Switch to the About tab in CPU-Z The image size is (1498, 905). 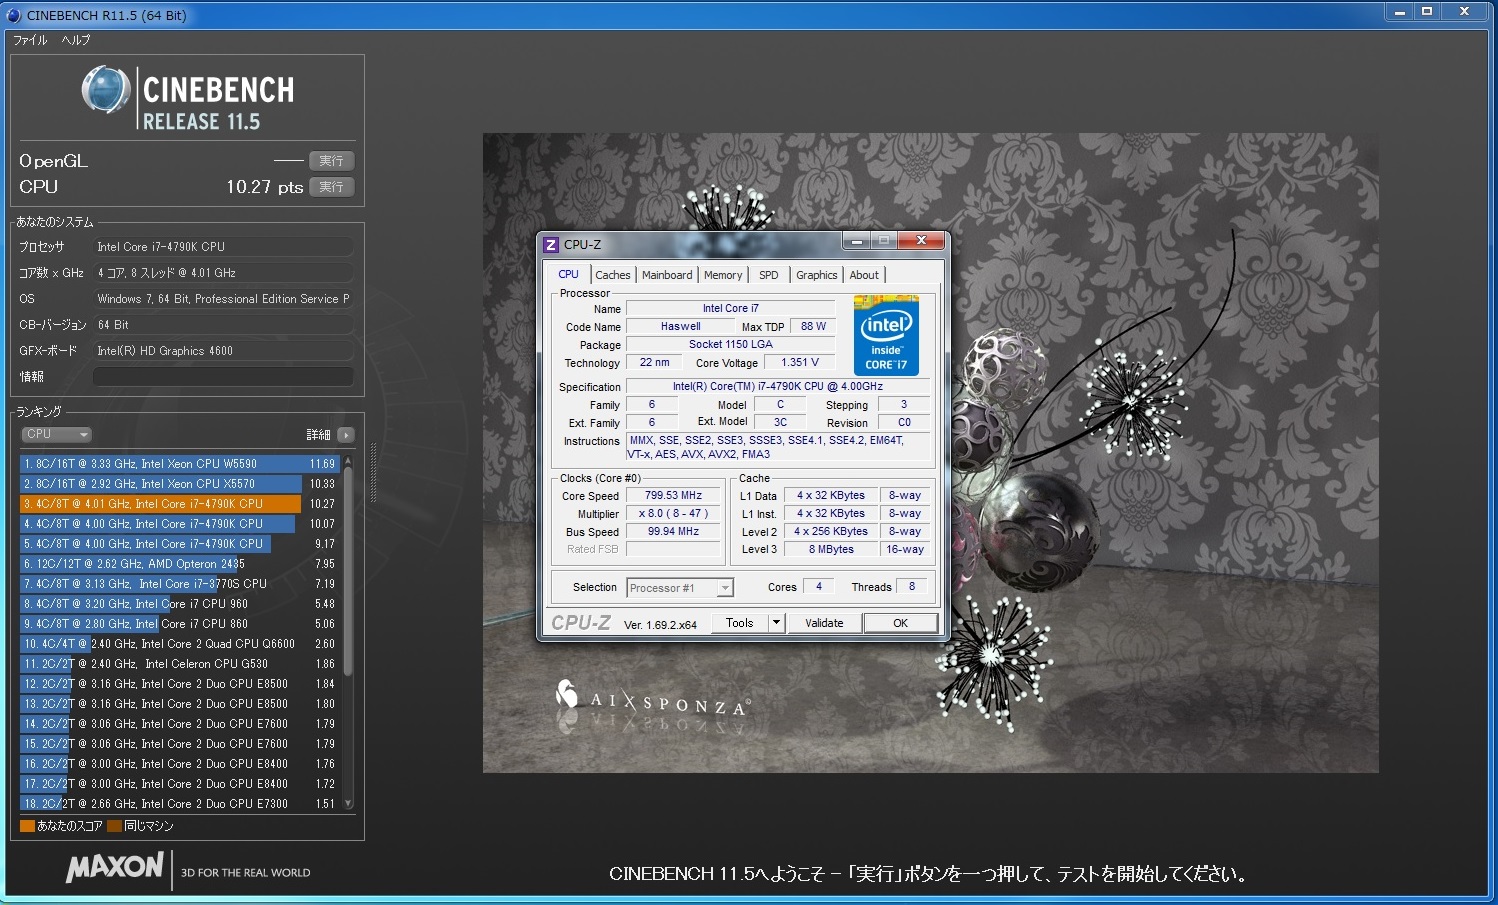pyautogui.click(x=865, y=275)
